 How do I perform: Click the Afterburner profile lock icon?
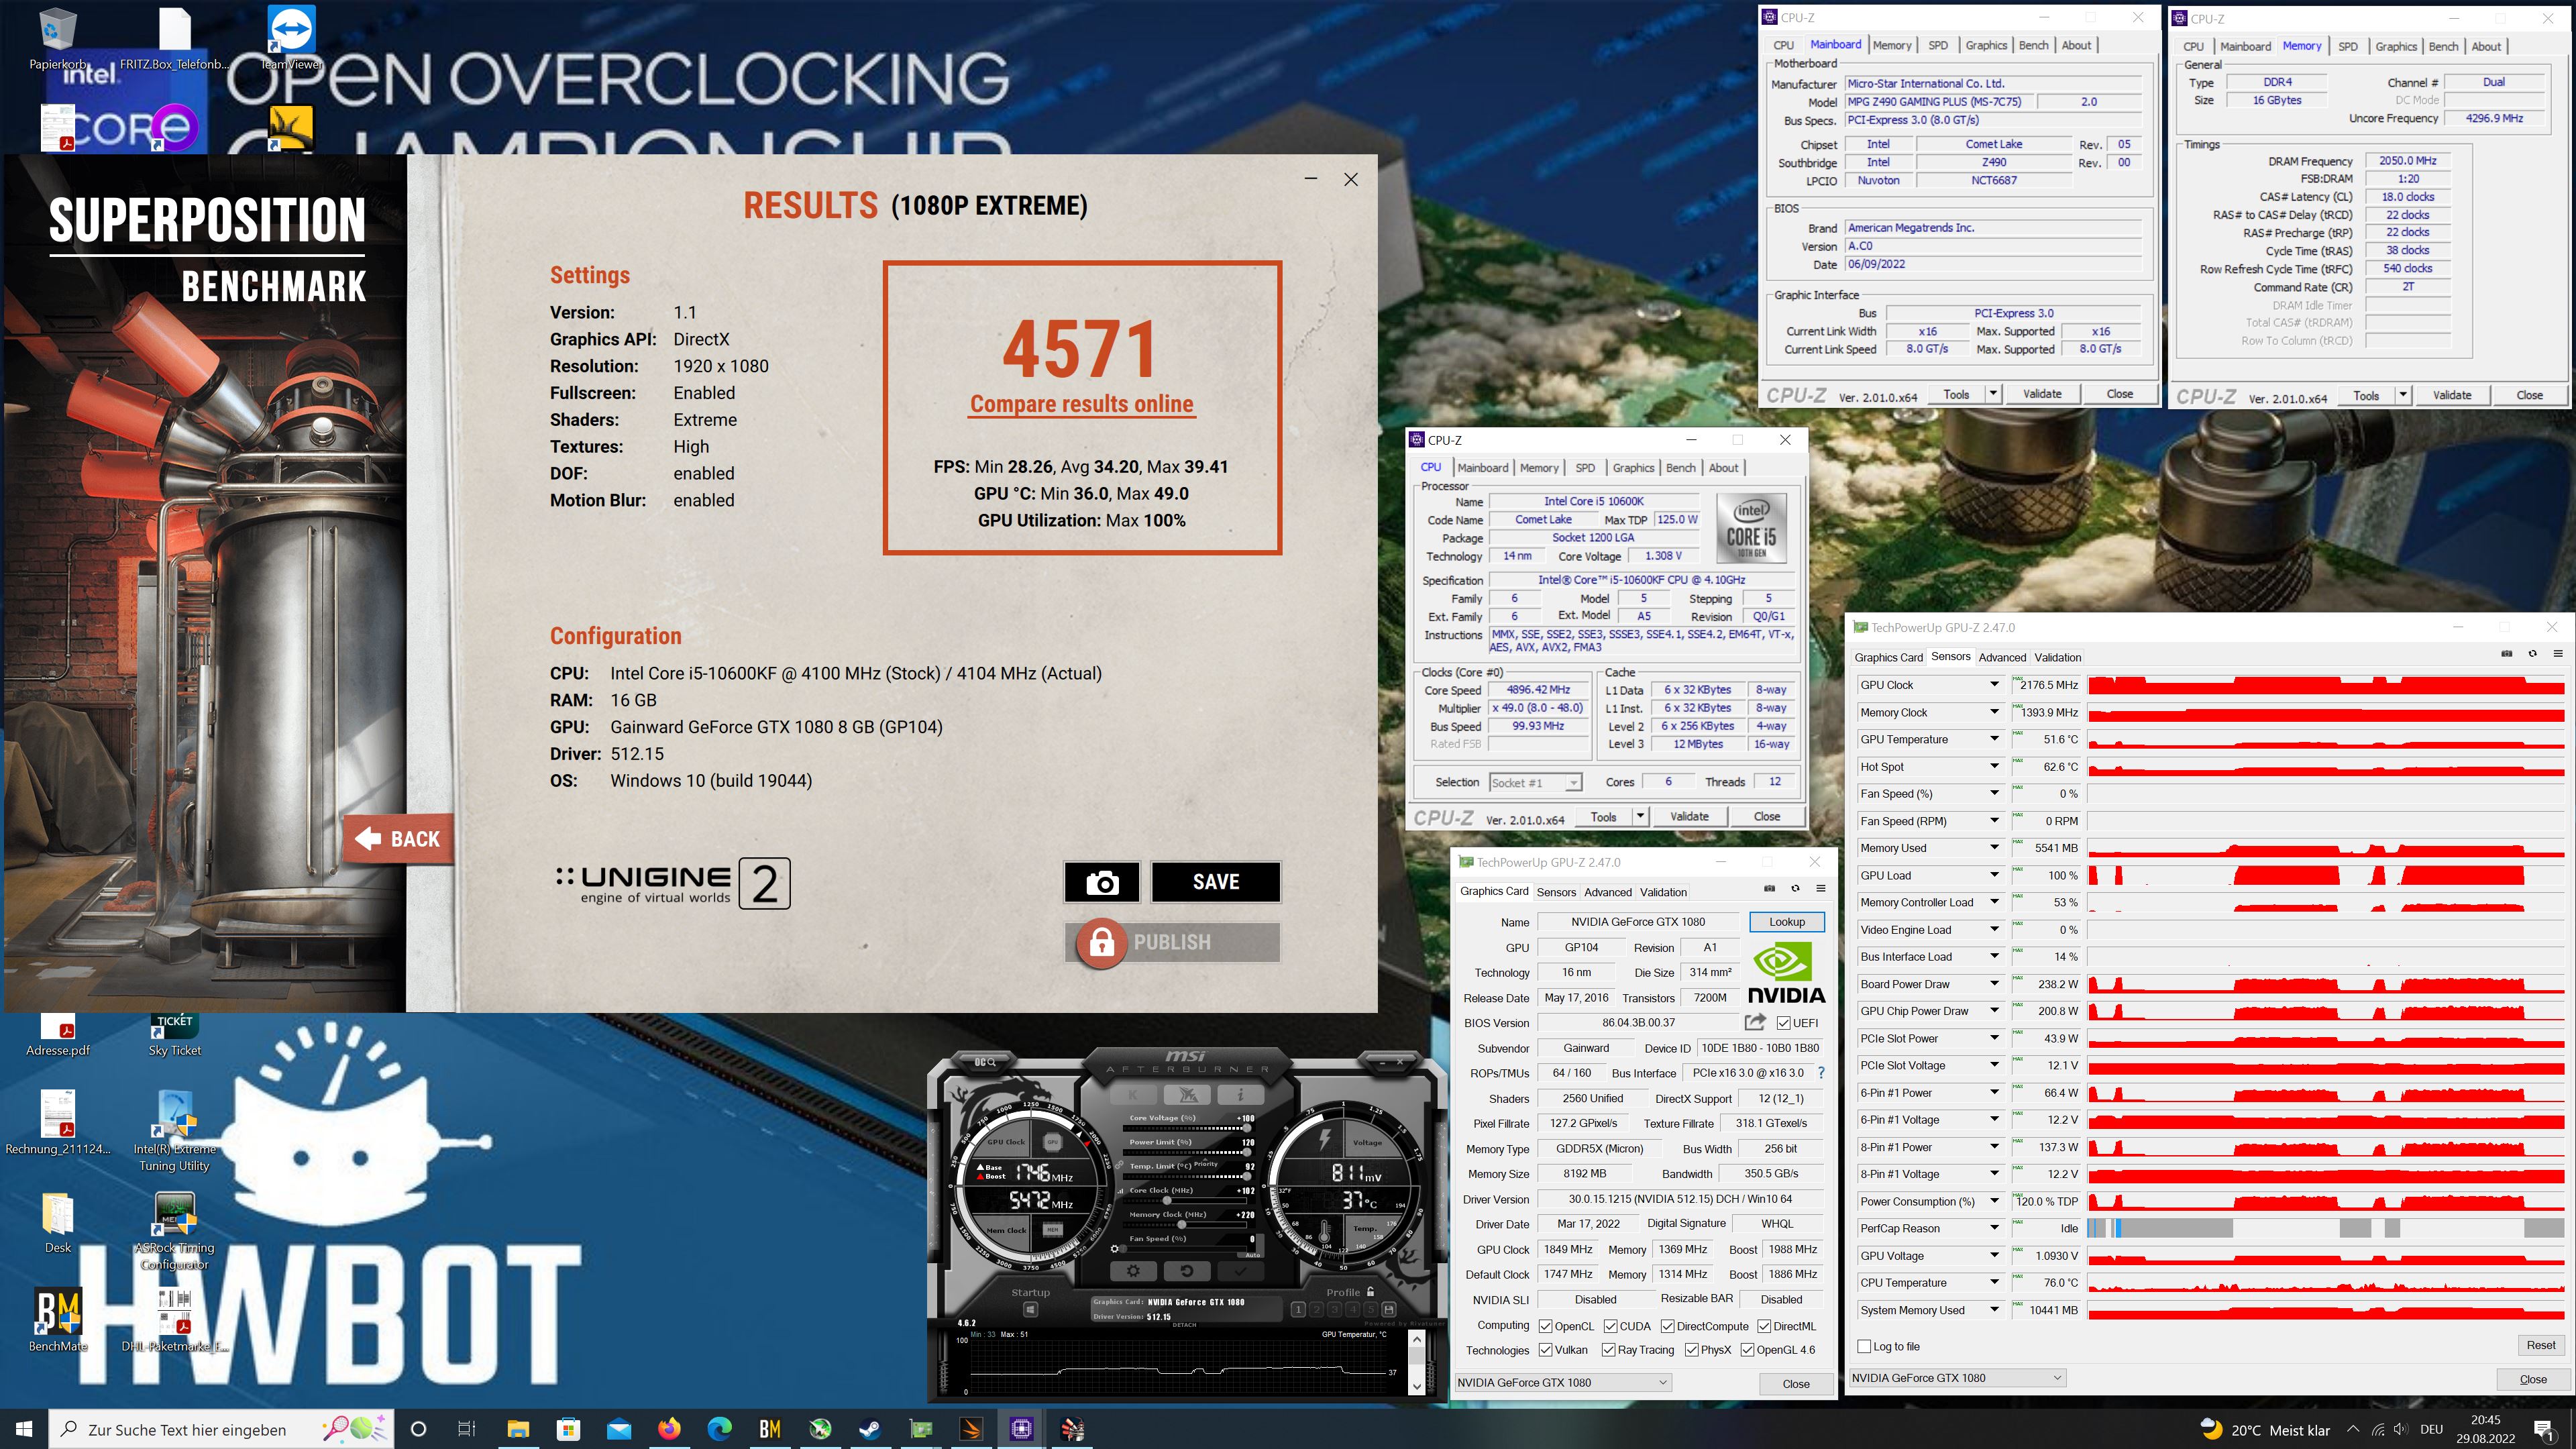[x=1370, y=1292]
